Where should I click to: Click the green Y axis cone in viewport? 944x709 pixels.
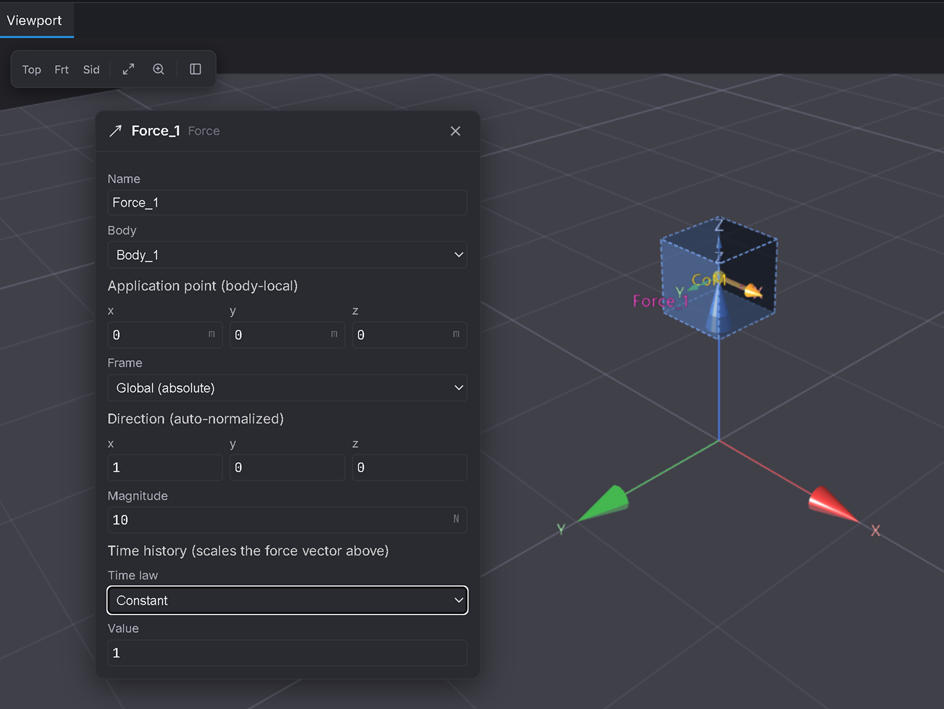(x=604, y=503)
